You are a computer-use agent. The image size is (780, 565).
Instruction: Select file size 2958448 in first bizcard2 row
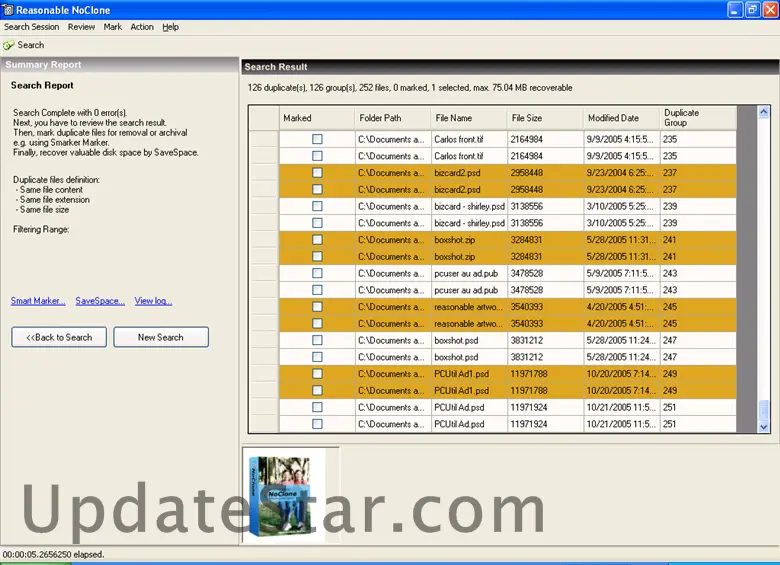pos(545,173)
